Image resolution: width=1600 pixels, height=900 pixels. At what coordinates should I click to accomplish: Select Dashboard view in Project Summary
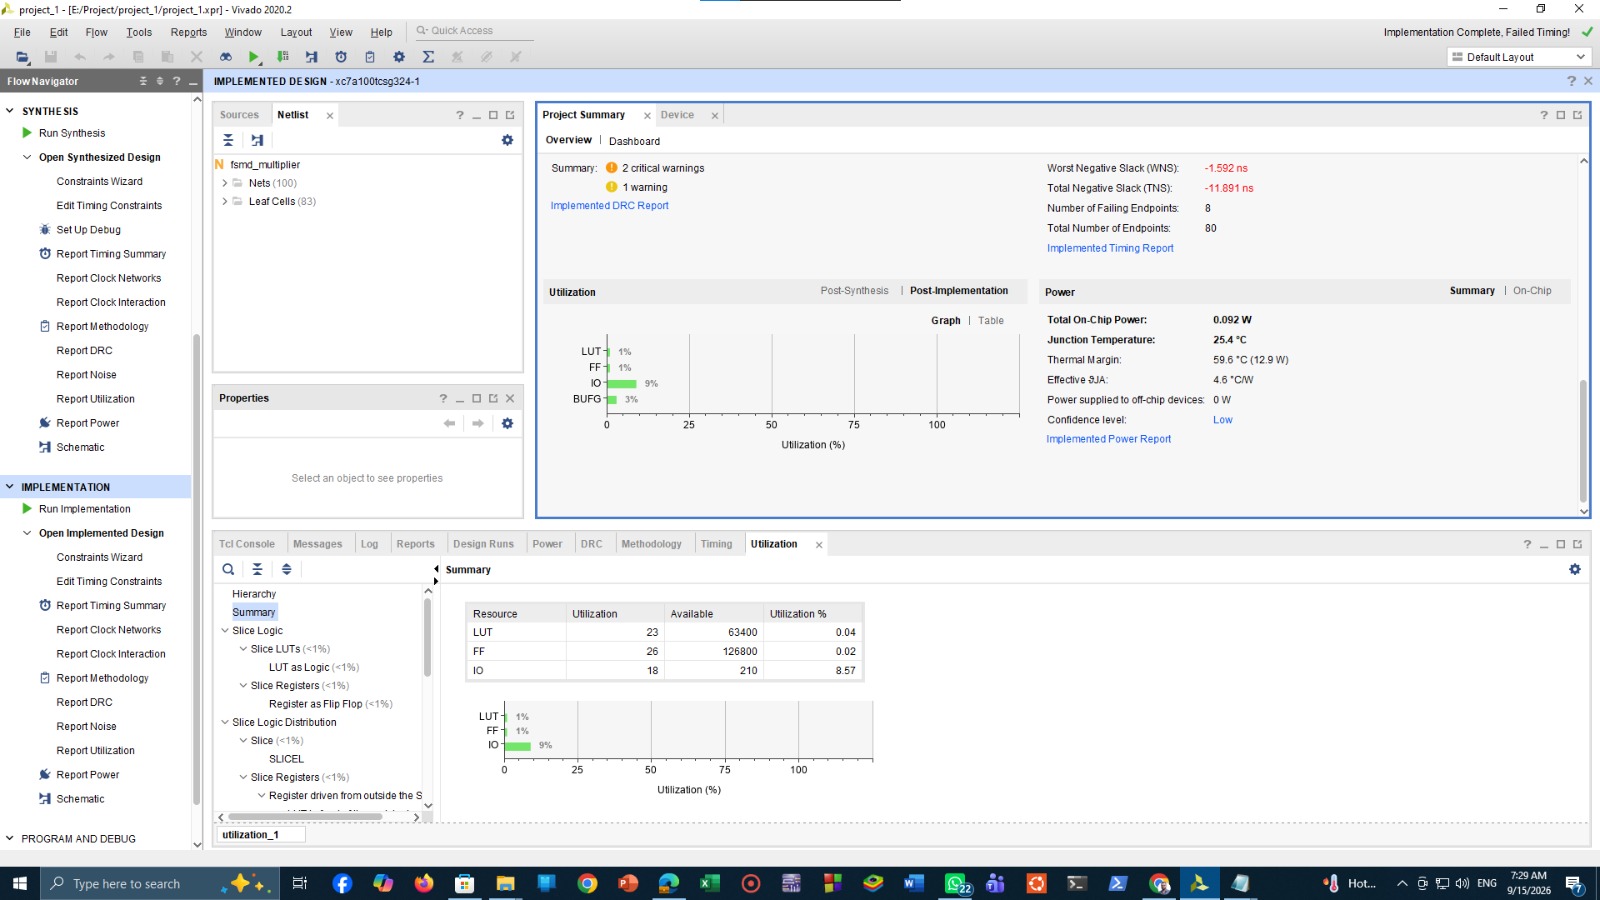634,141
